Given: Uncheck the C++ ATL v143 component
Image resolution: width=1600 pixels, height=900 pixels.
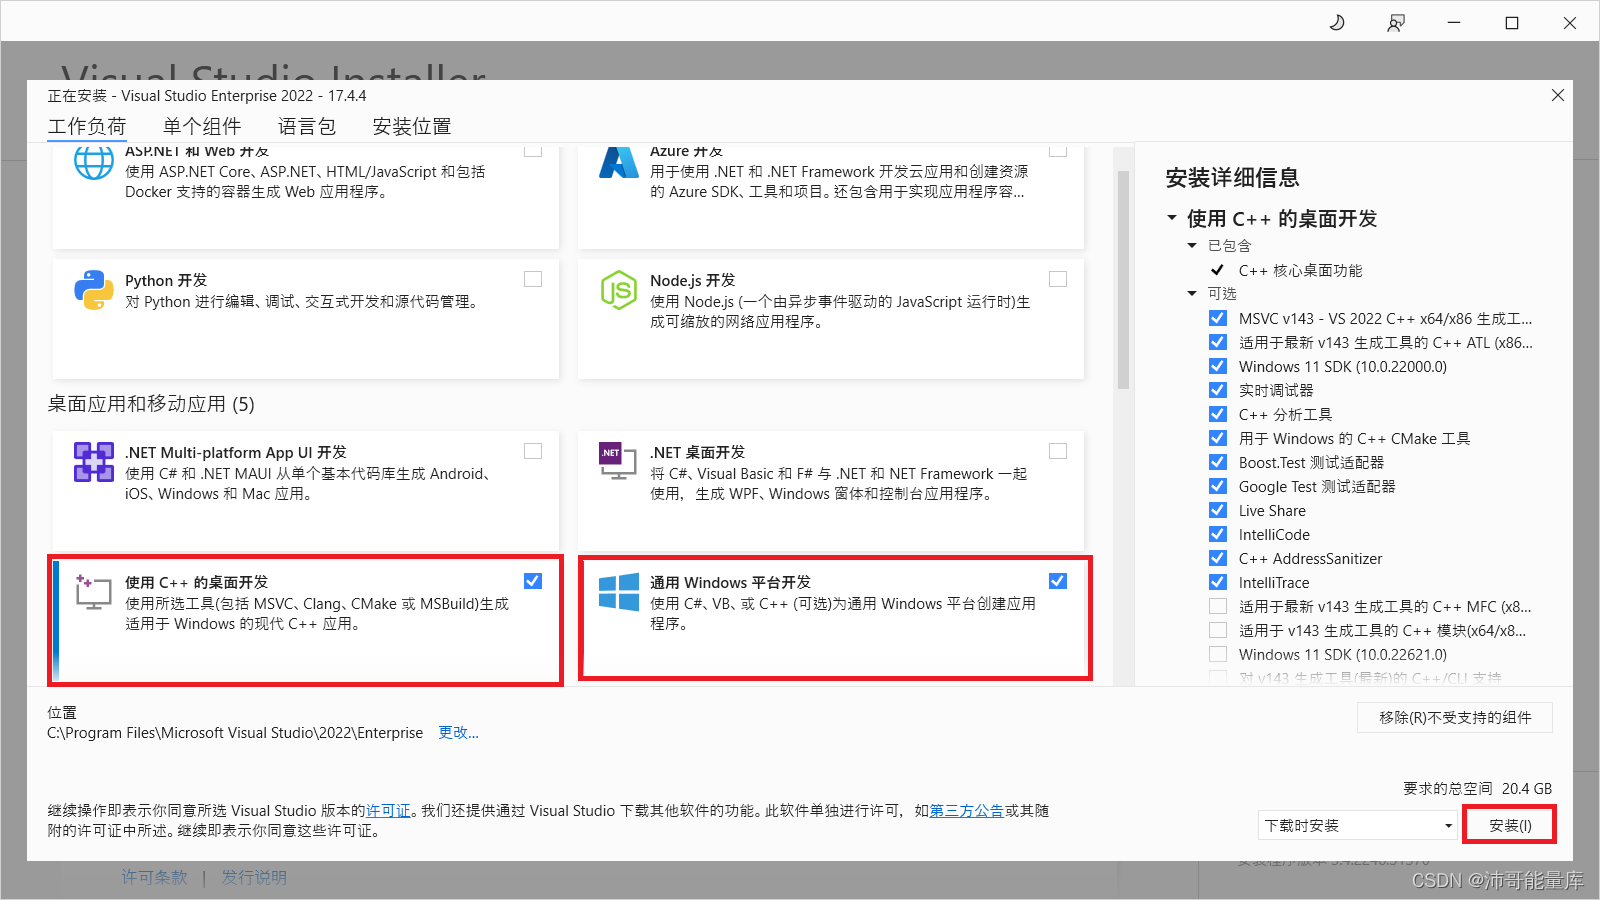Looking at the screenshot, I should coord(1218,342).
